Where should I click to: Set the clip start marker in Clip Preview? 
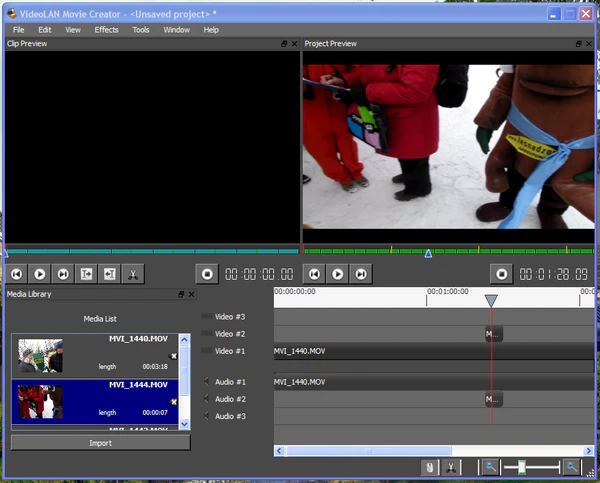tap(87, 273)
